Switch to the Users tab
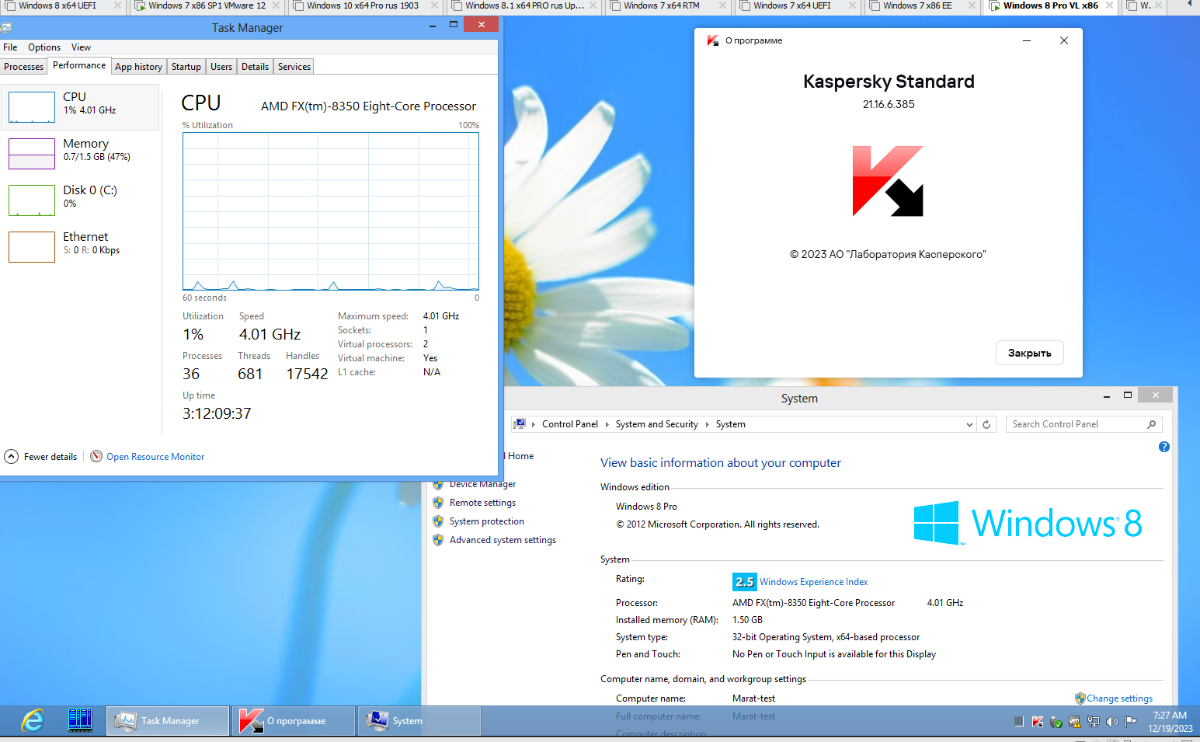 coord(221,67)
